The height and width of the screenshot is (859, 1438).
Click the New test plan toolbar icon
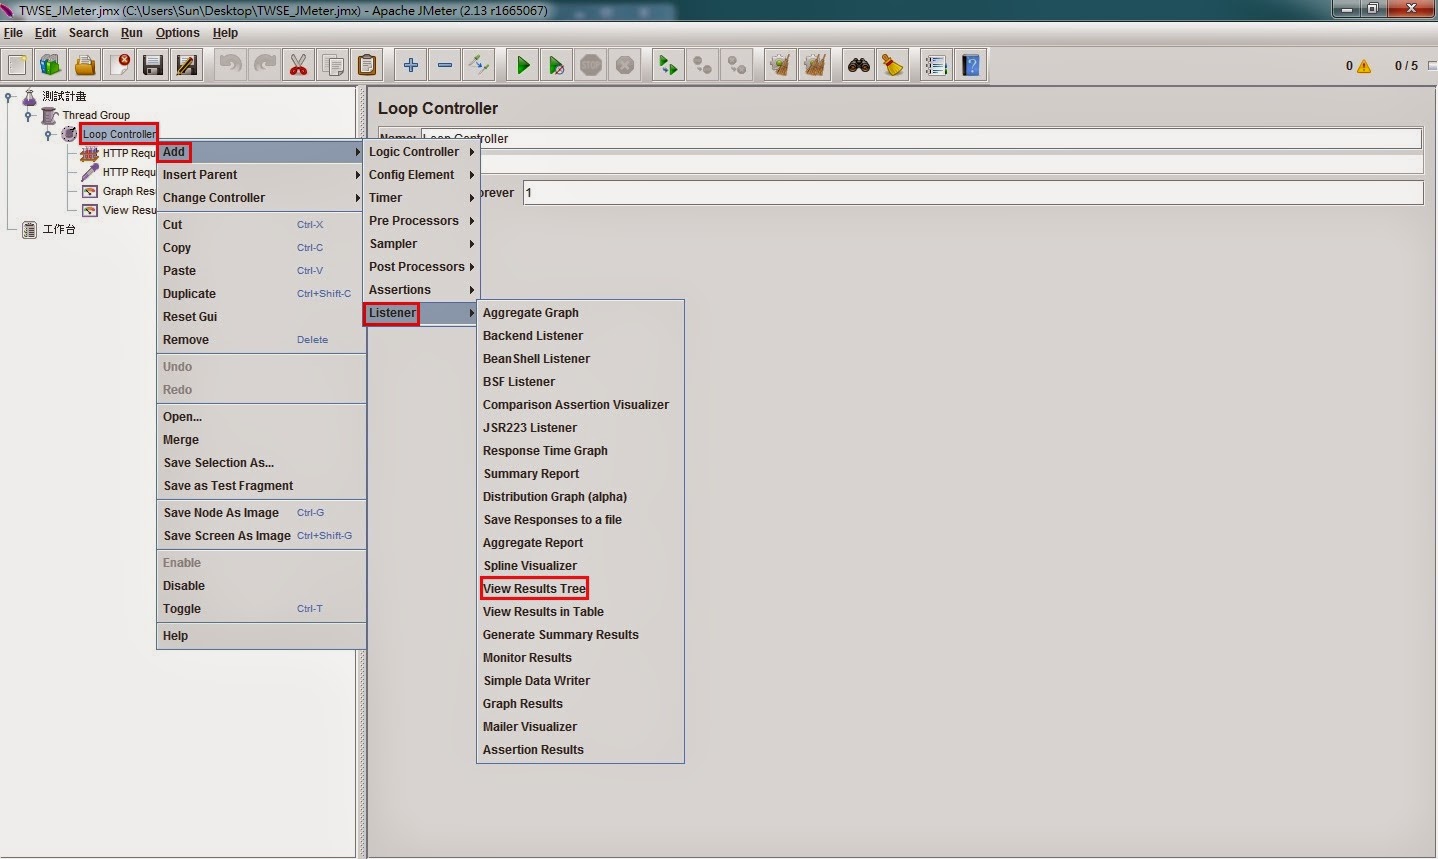click(x=17, y=65)
